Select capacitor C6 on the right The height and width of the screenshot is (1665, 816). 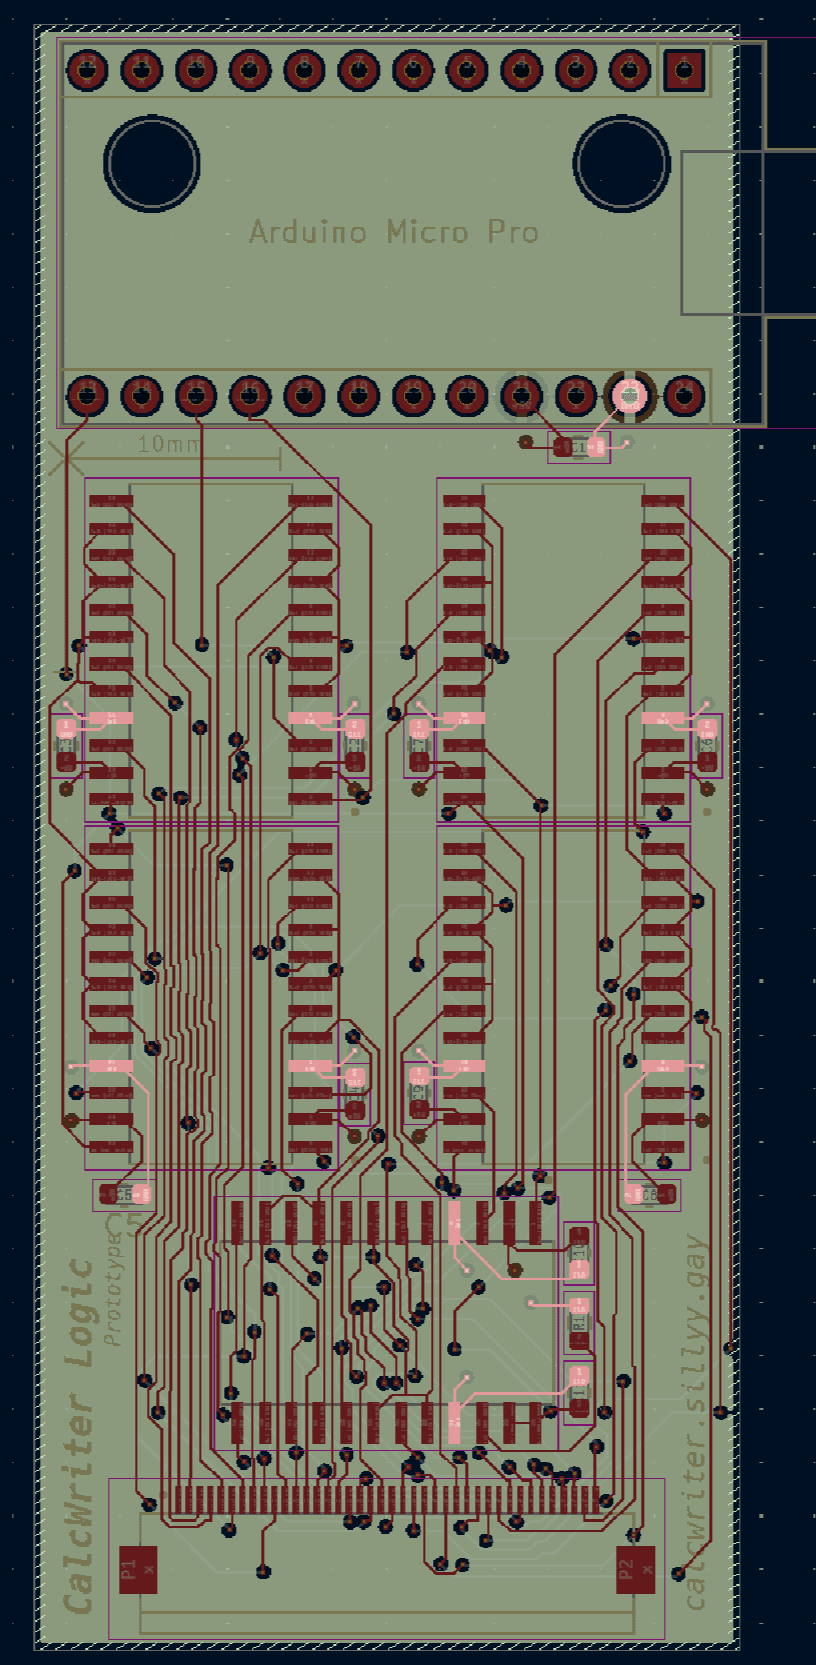tap(651, 1194)
